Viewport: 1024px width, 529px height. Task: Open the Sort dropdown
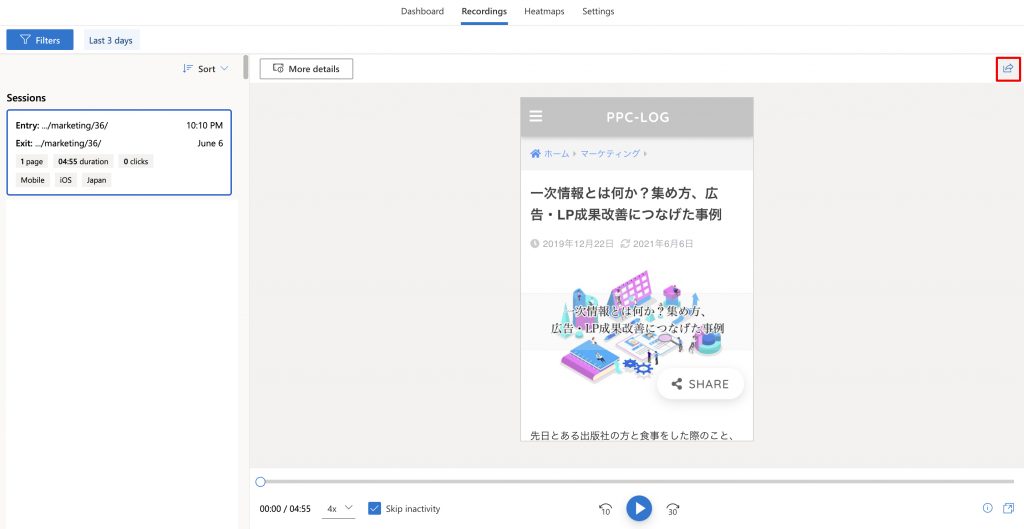(x=206, y=69)
